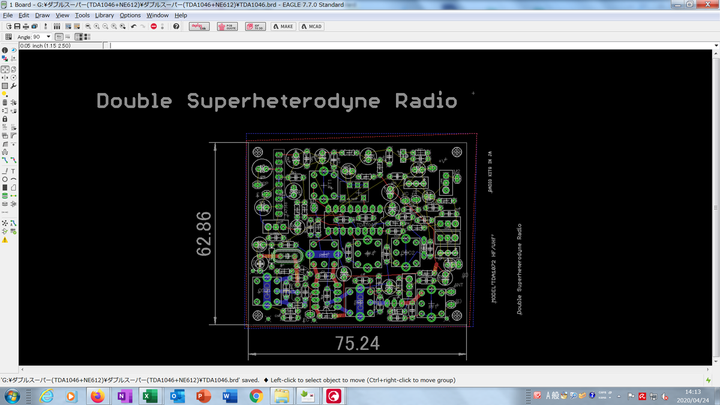
Task: Open Help with the question mark icon
Action: coord(176,26)
